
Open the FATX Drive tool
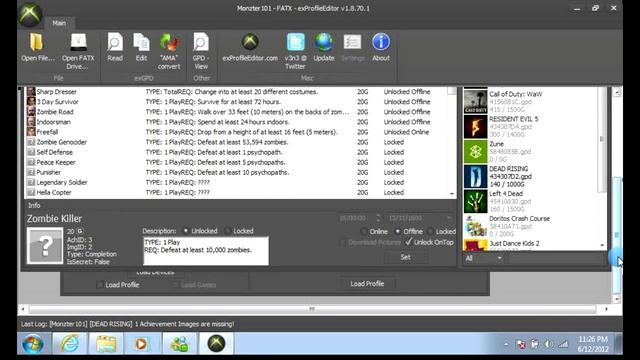(x=78, y=42)
